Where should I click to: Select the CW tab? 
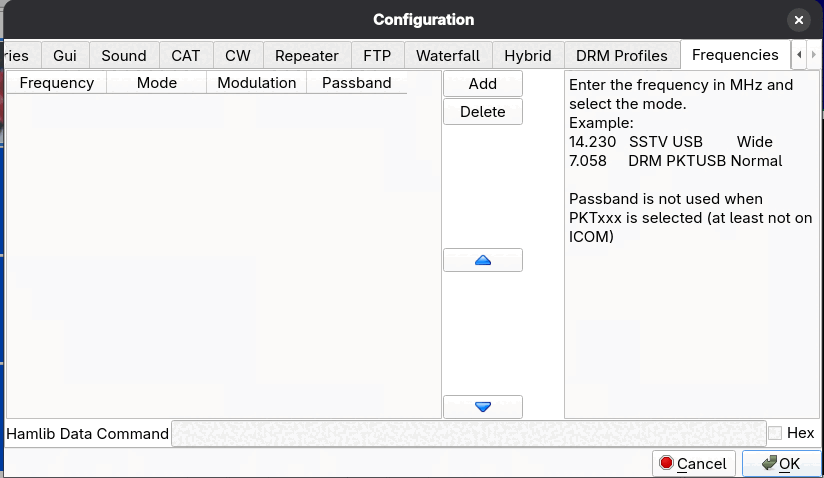coord(238,56)
